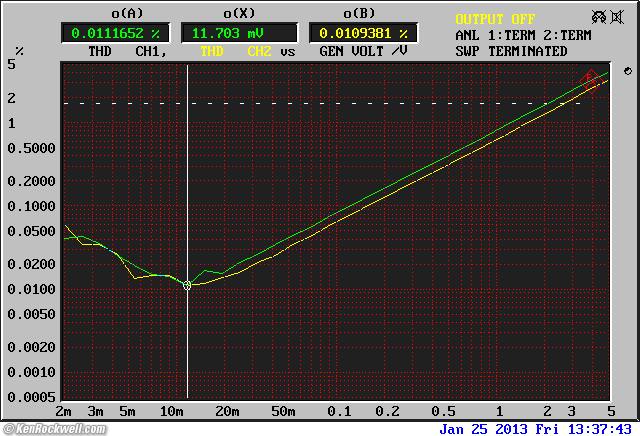640x436 pixels.
Task: Click the % unit label above the Y axis
Action: pyautogui.click(x=19, y=51)
